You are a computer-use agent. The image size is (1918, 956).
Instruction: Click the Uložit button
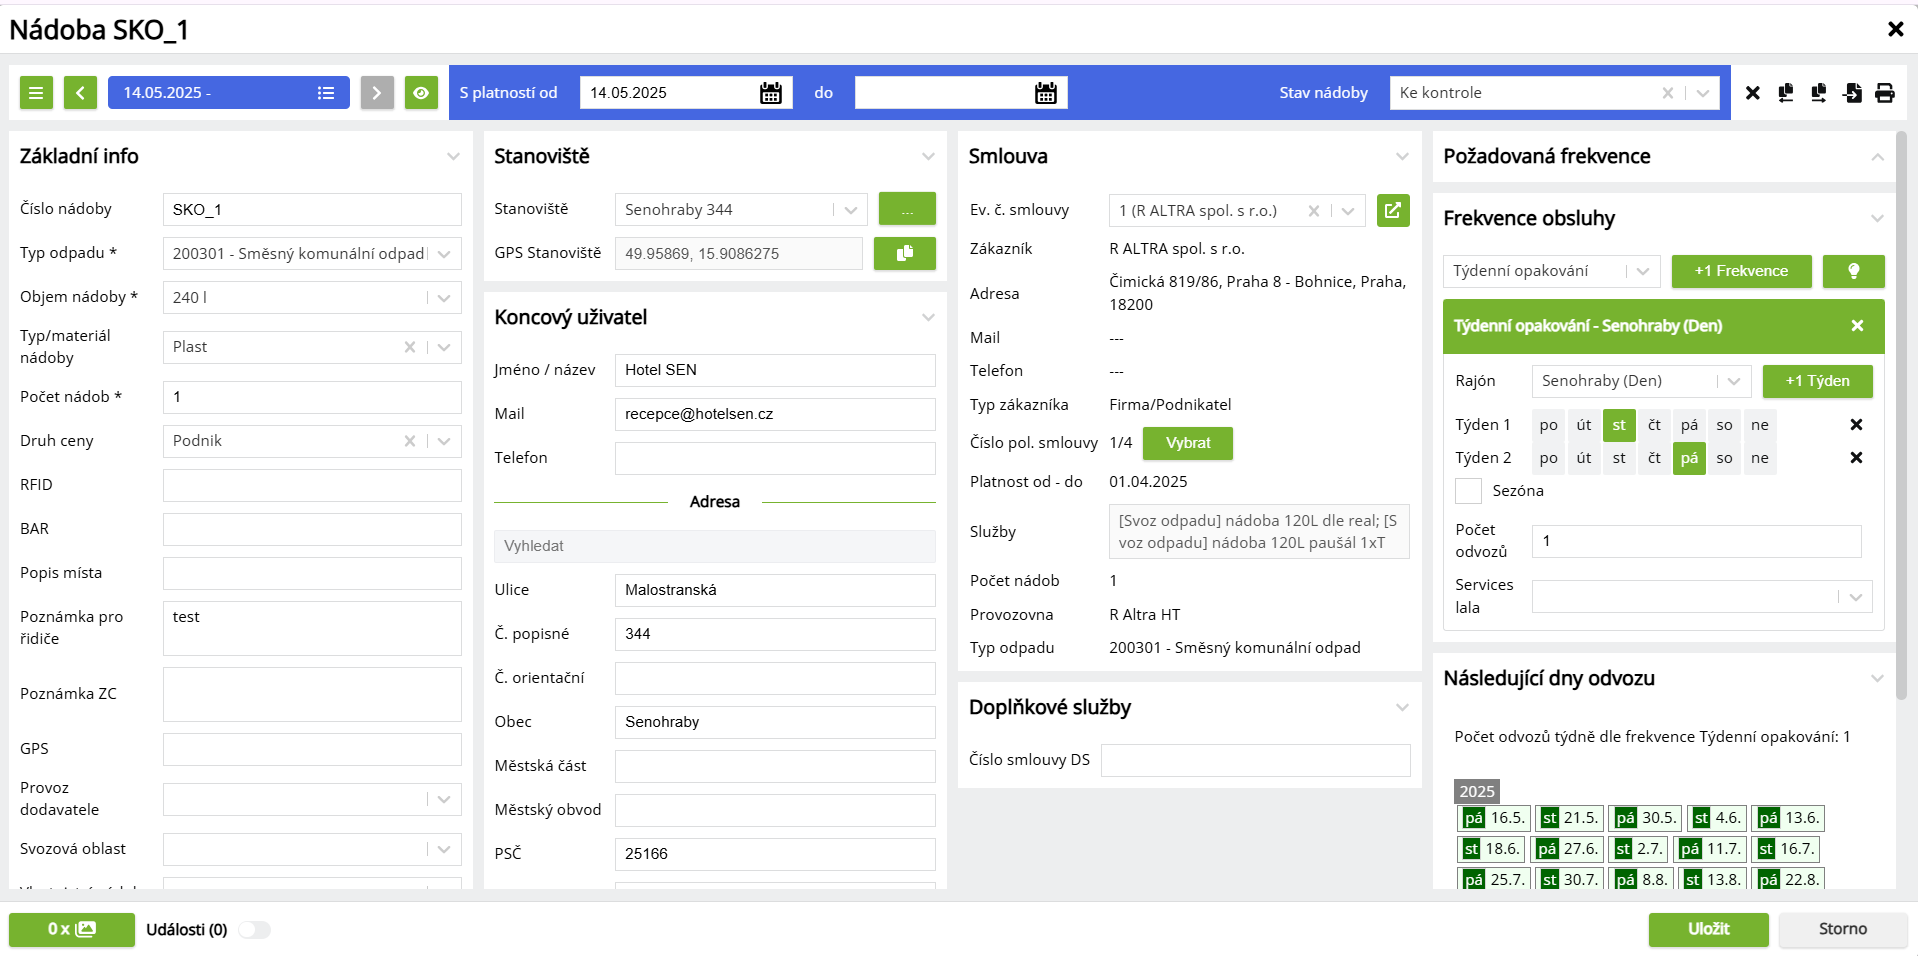tap(1708, 929)
